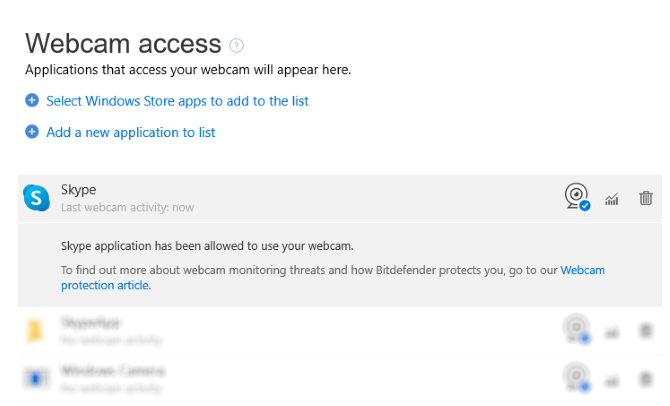Delete Windows Camera from the list
670x406 pixels.
(646, 378)
